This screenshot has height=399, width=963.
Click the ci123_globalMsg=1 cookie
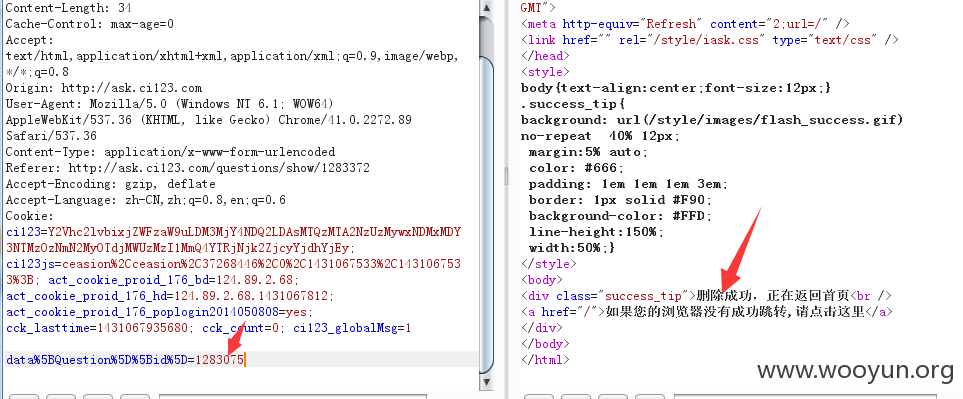tap(352, 328)
